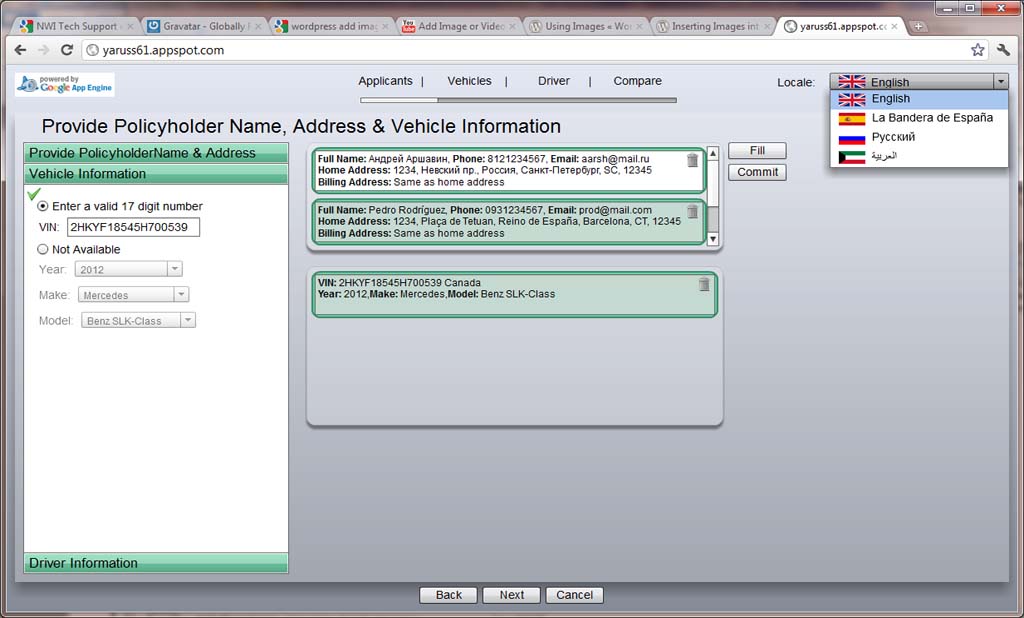Viewport: 1024px width, 618px height.
Task: Pick Русский from the locale list
Action: [x=892, y=137]
